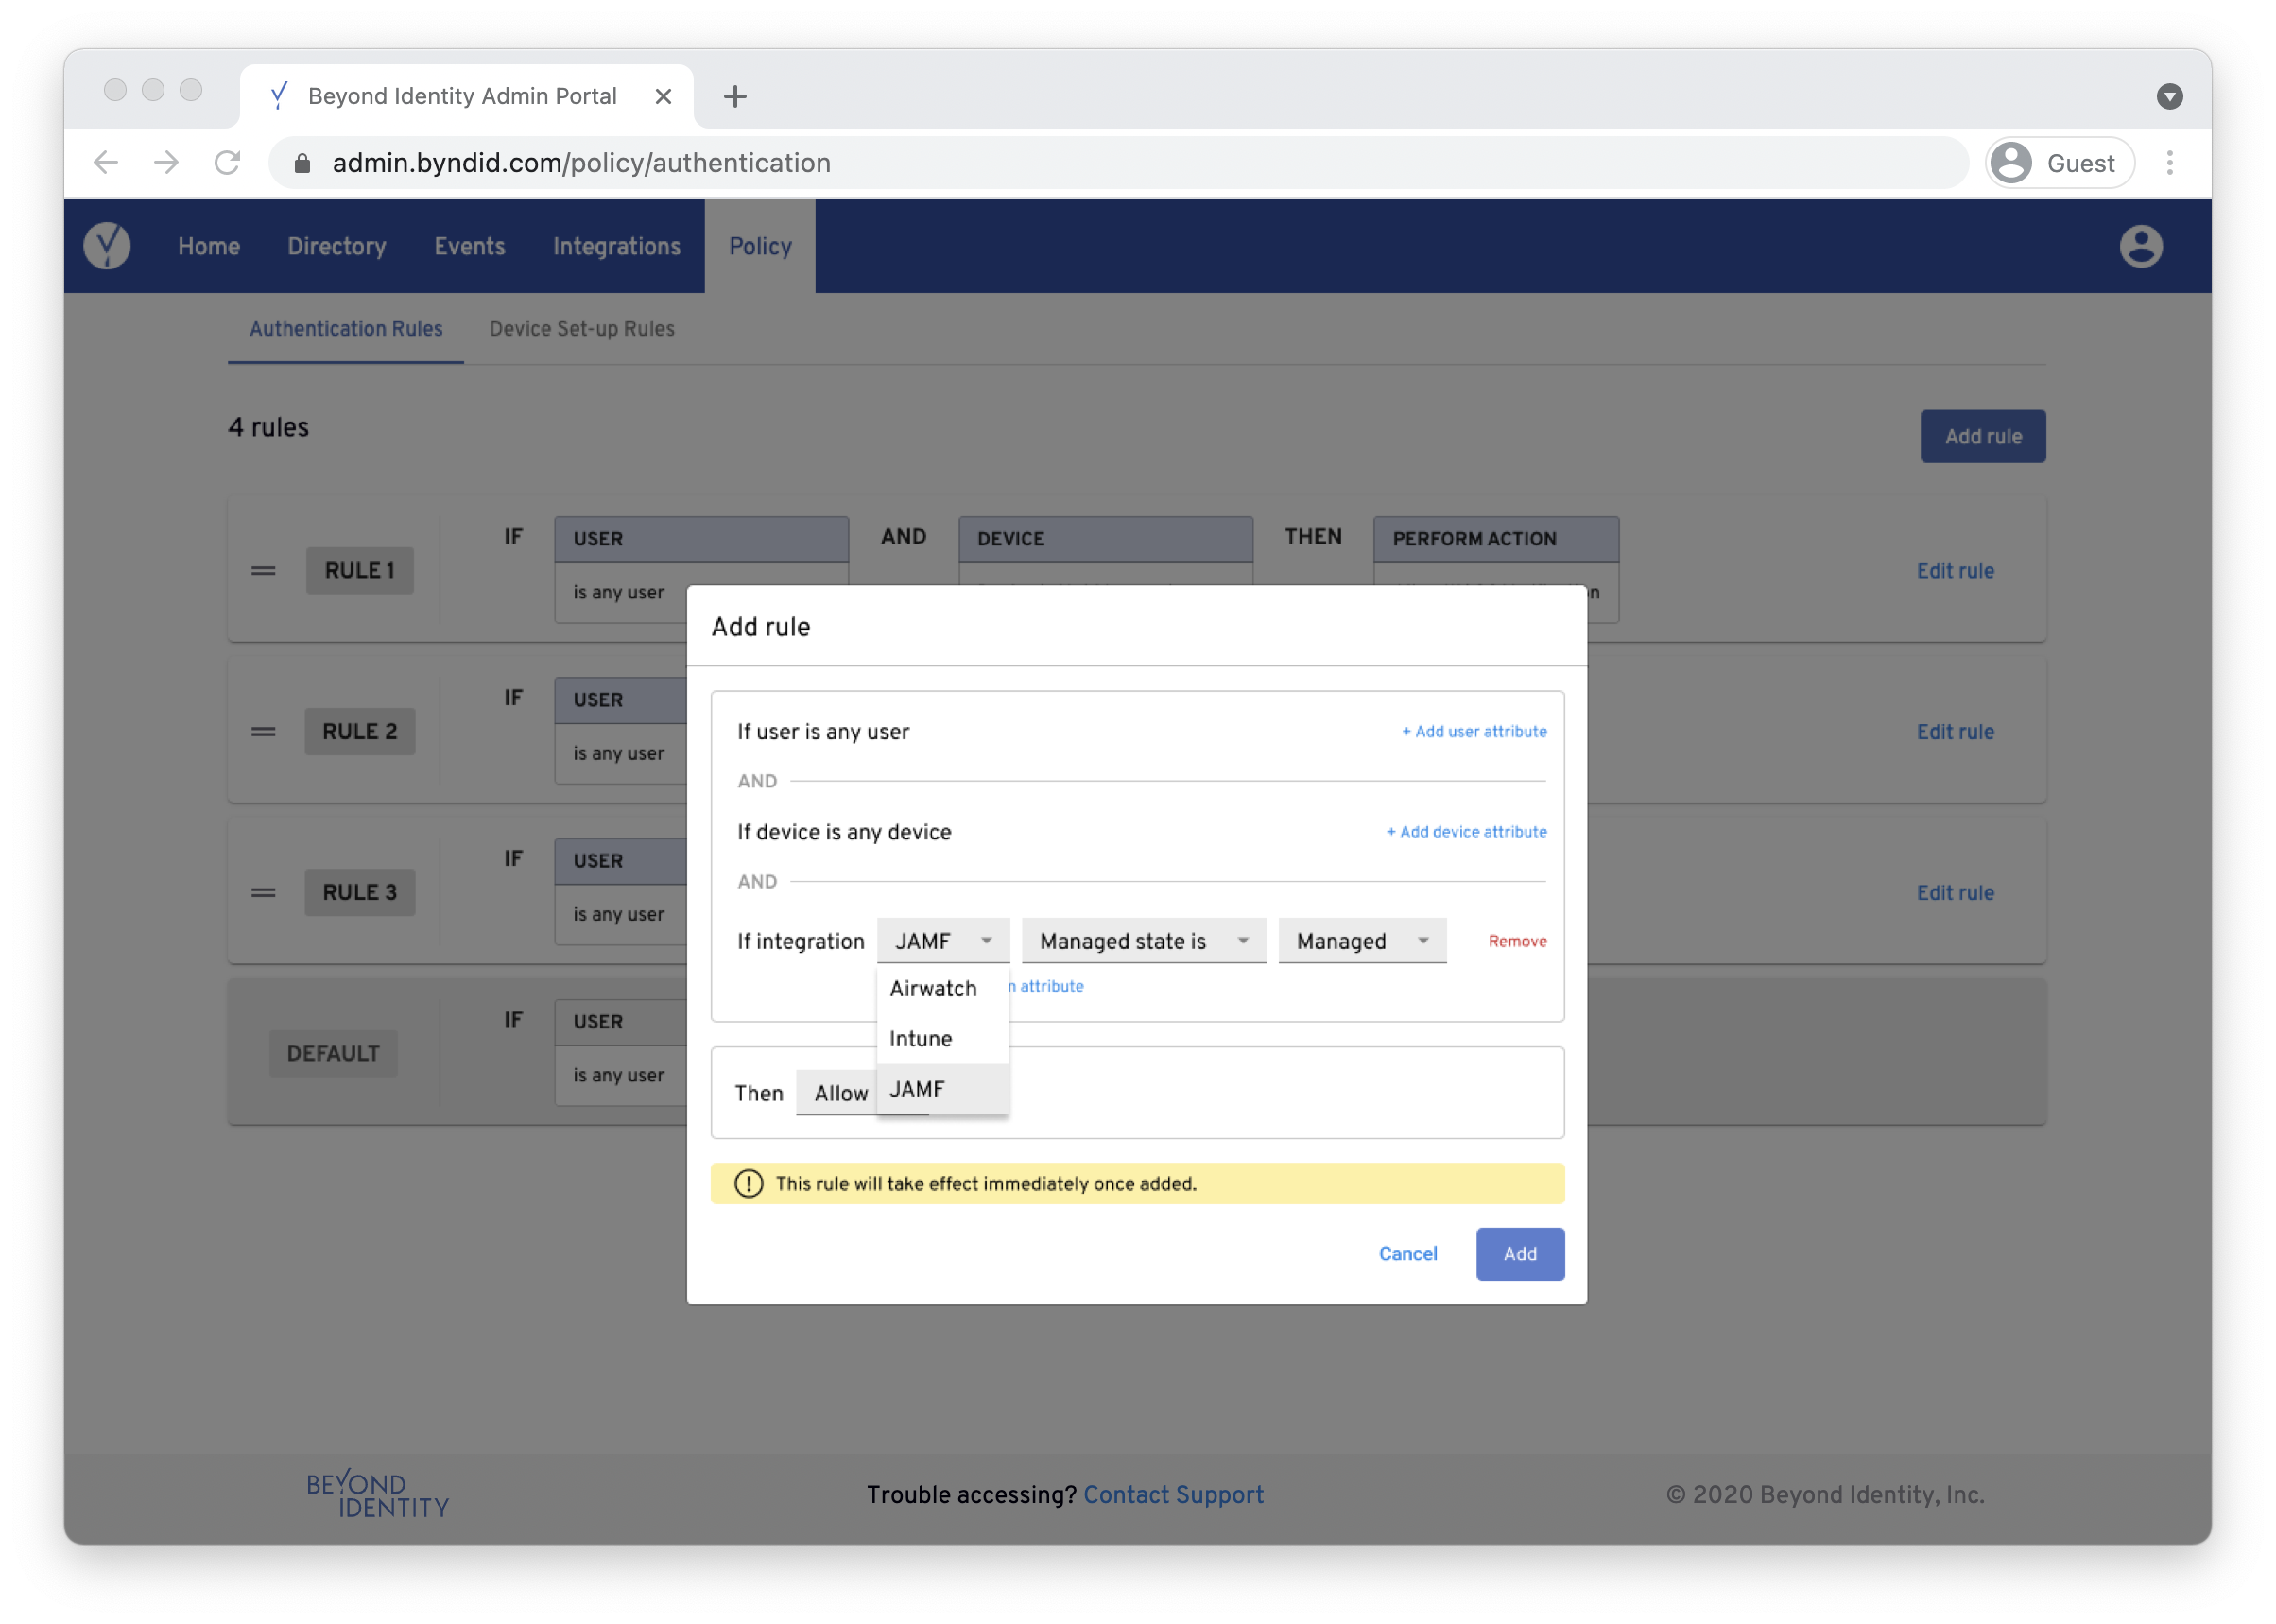Click the RULE 2 label
Viewport: 2276px width, 1624px height.
[x=360, y=731]
